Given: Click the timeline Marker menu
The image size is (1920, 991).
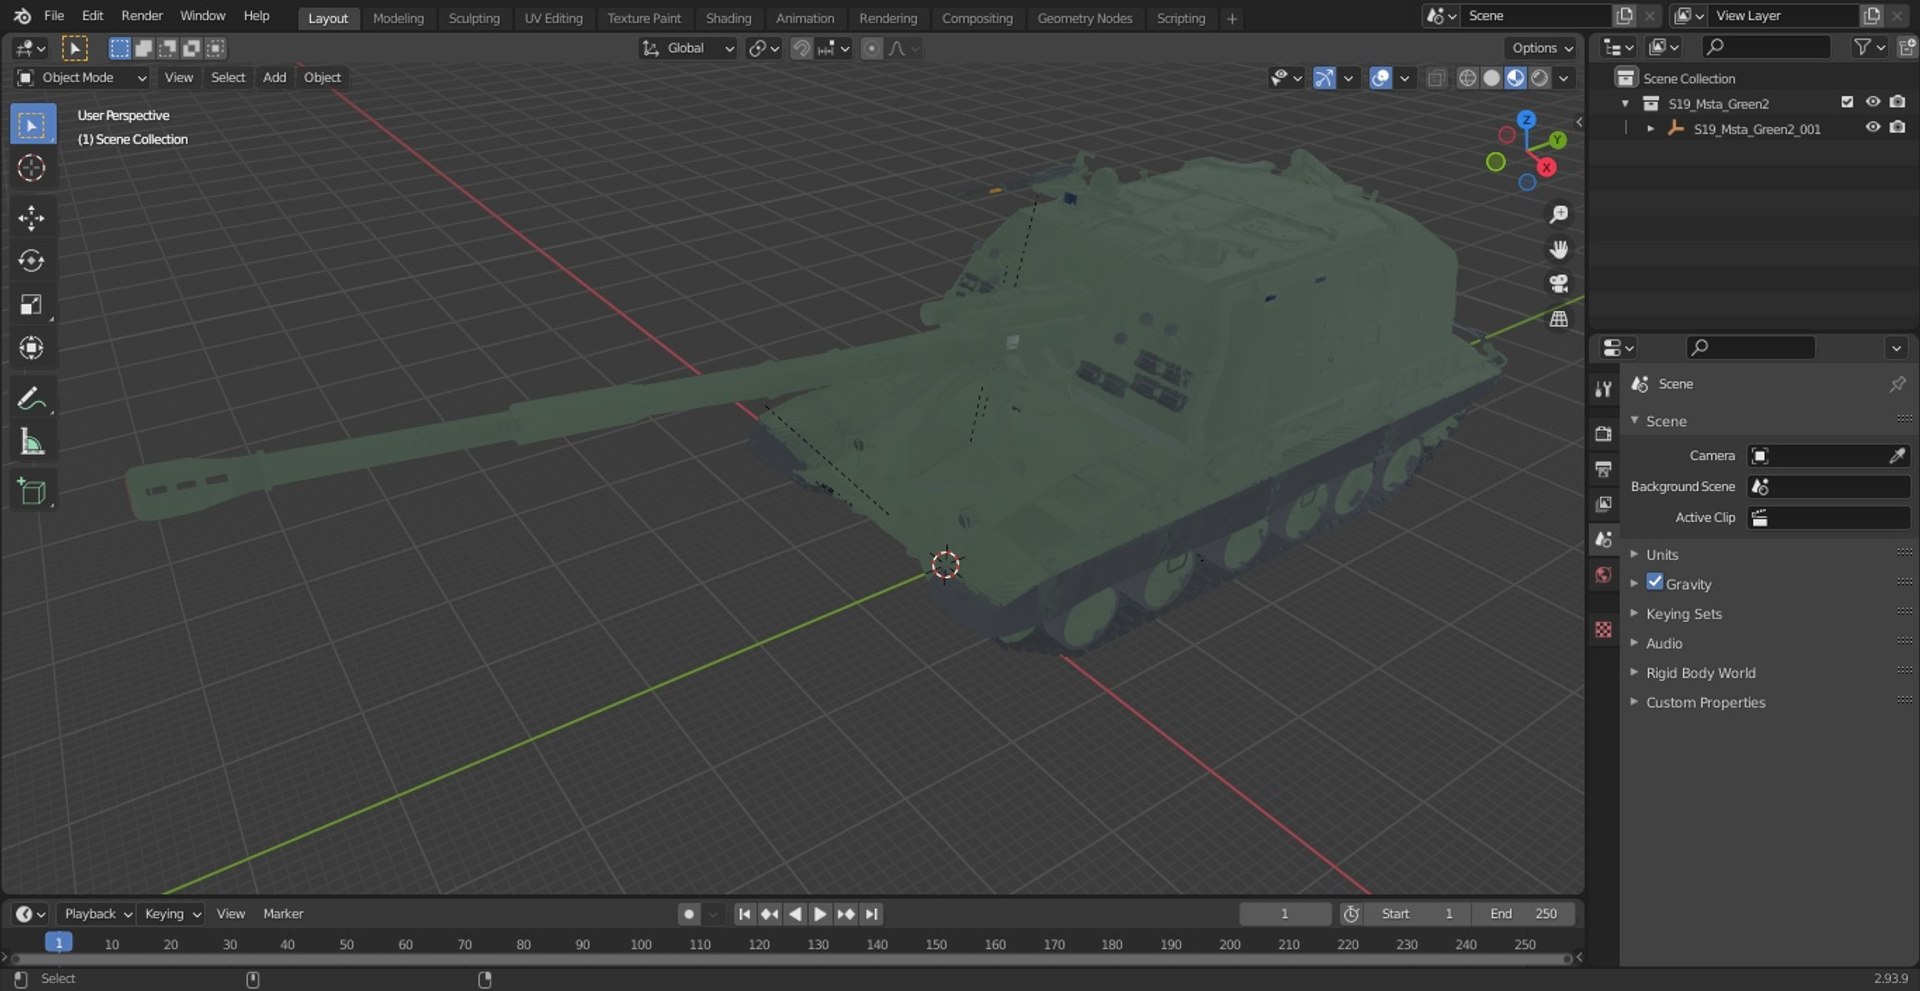Looking at the screenshot, I should (x=283, y=914).
